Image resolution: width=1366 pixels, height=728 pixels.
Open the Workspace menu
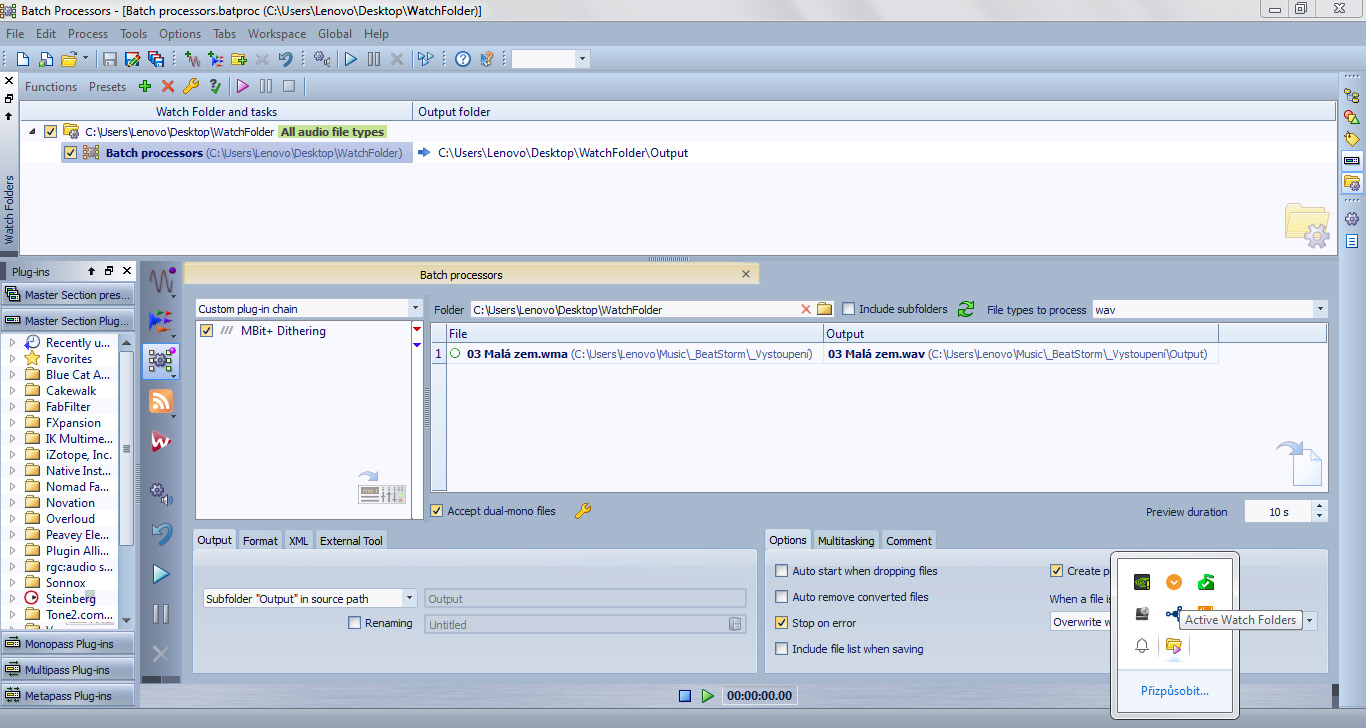(x=277, y=34)
